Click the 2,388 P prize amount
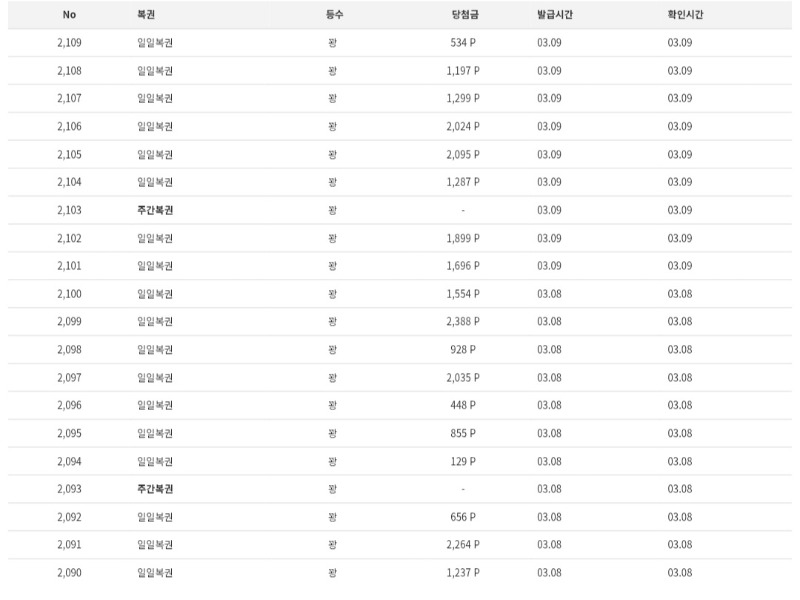800x600 pixels. click(463, 322)
